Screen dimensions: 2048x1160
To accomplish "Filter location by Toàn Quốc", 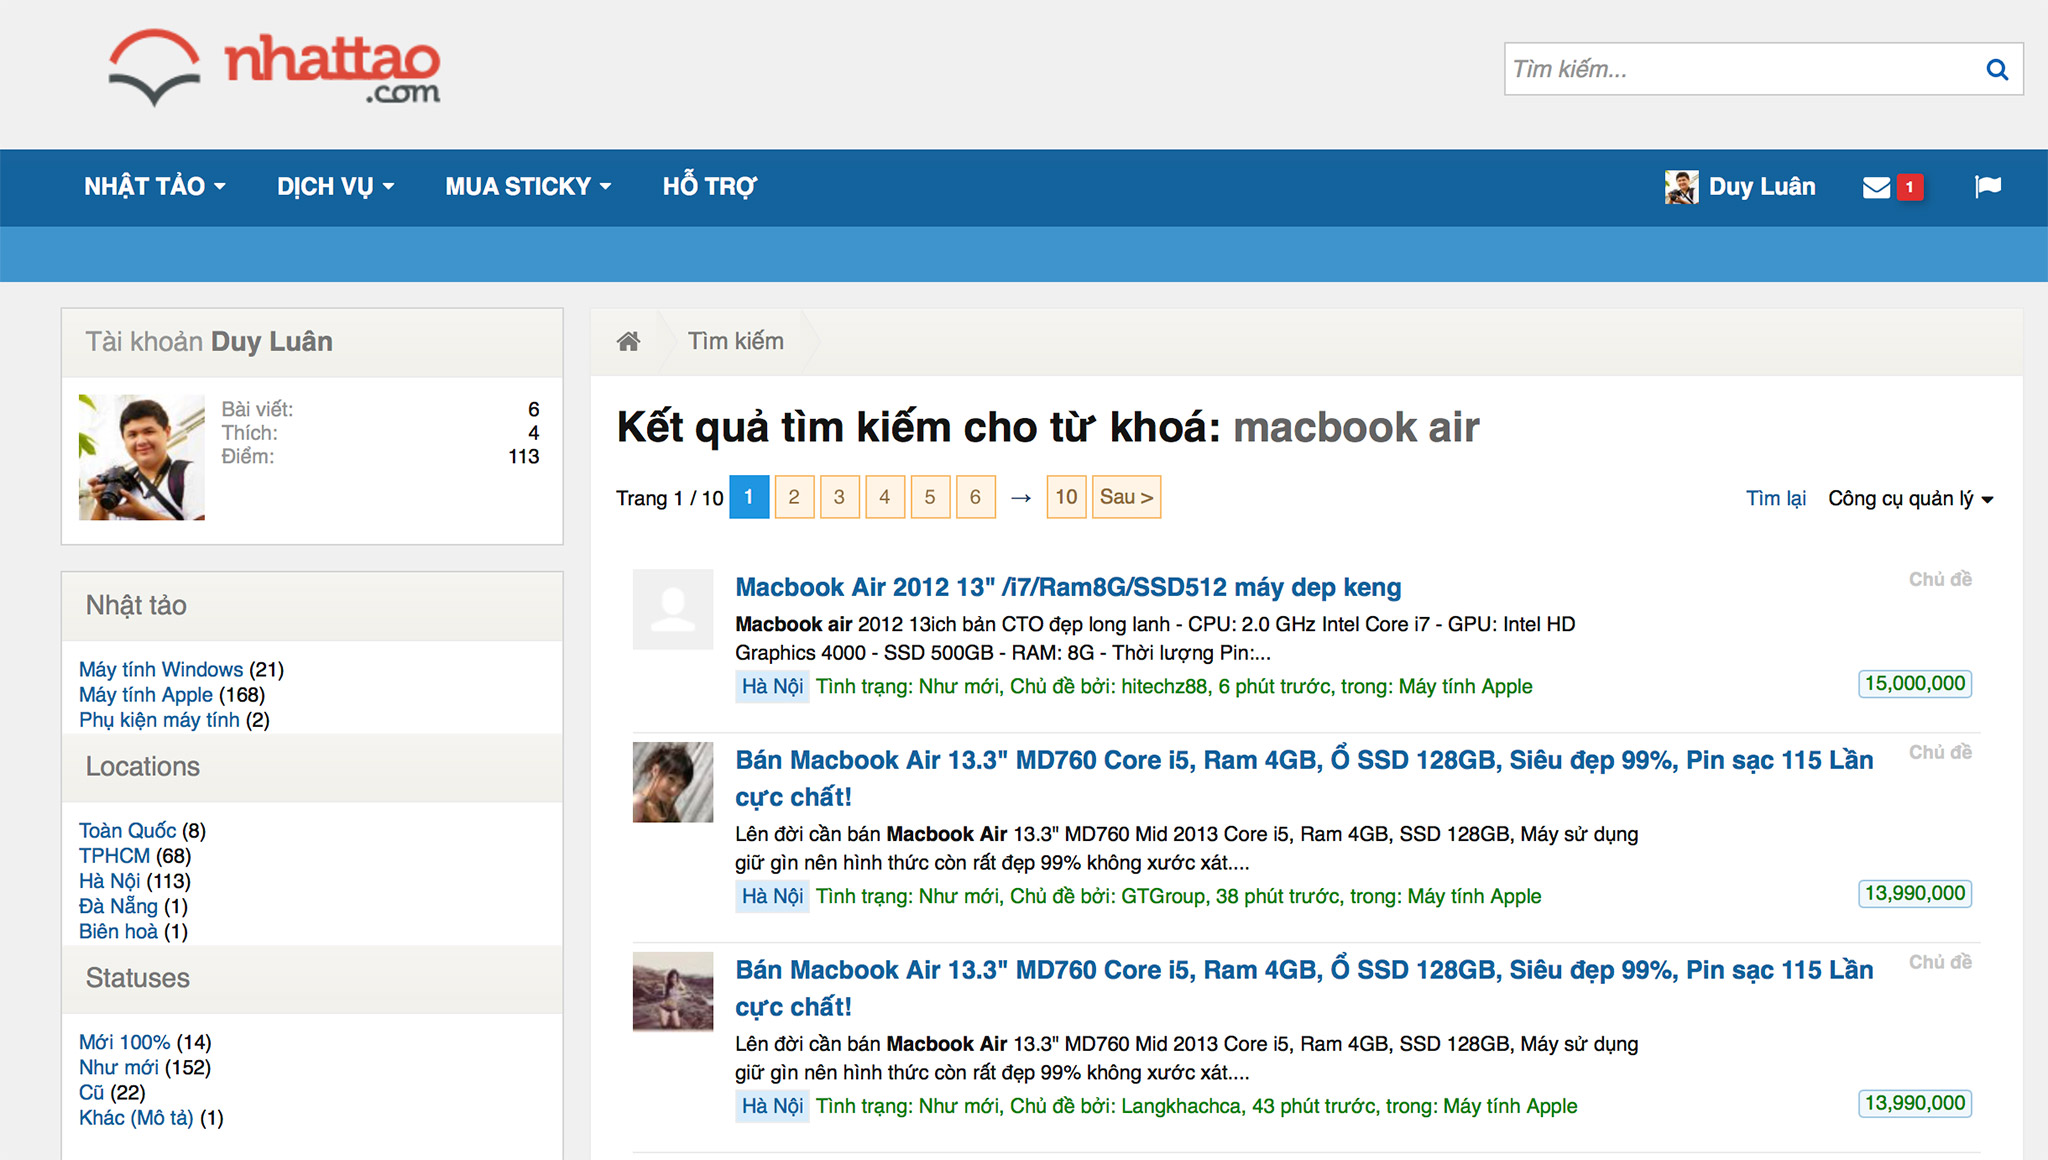I will (128, 830).
